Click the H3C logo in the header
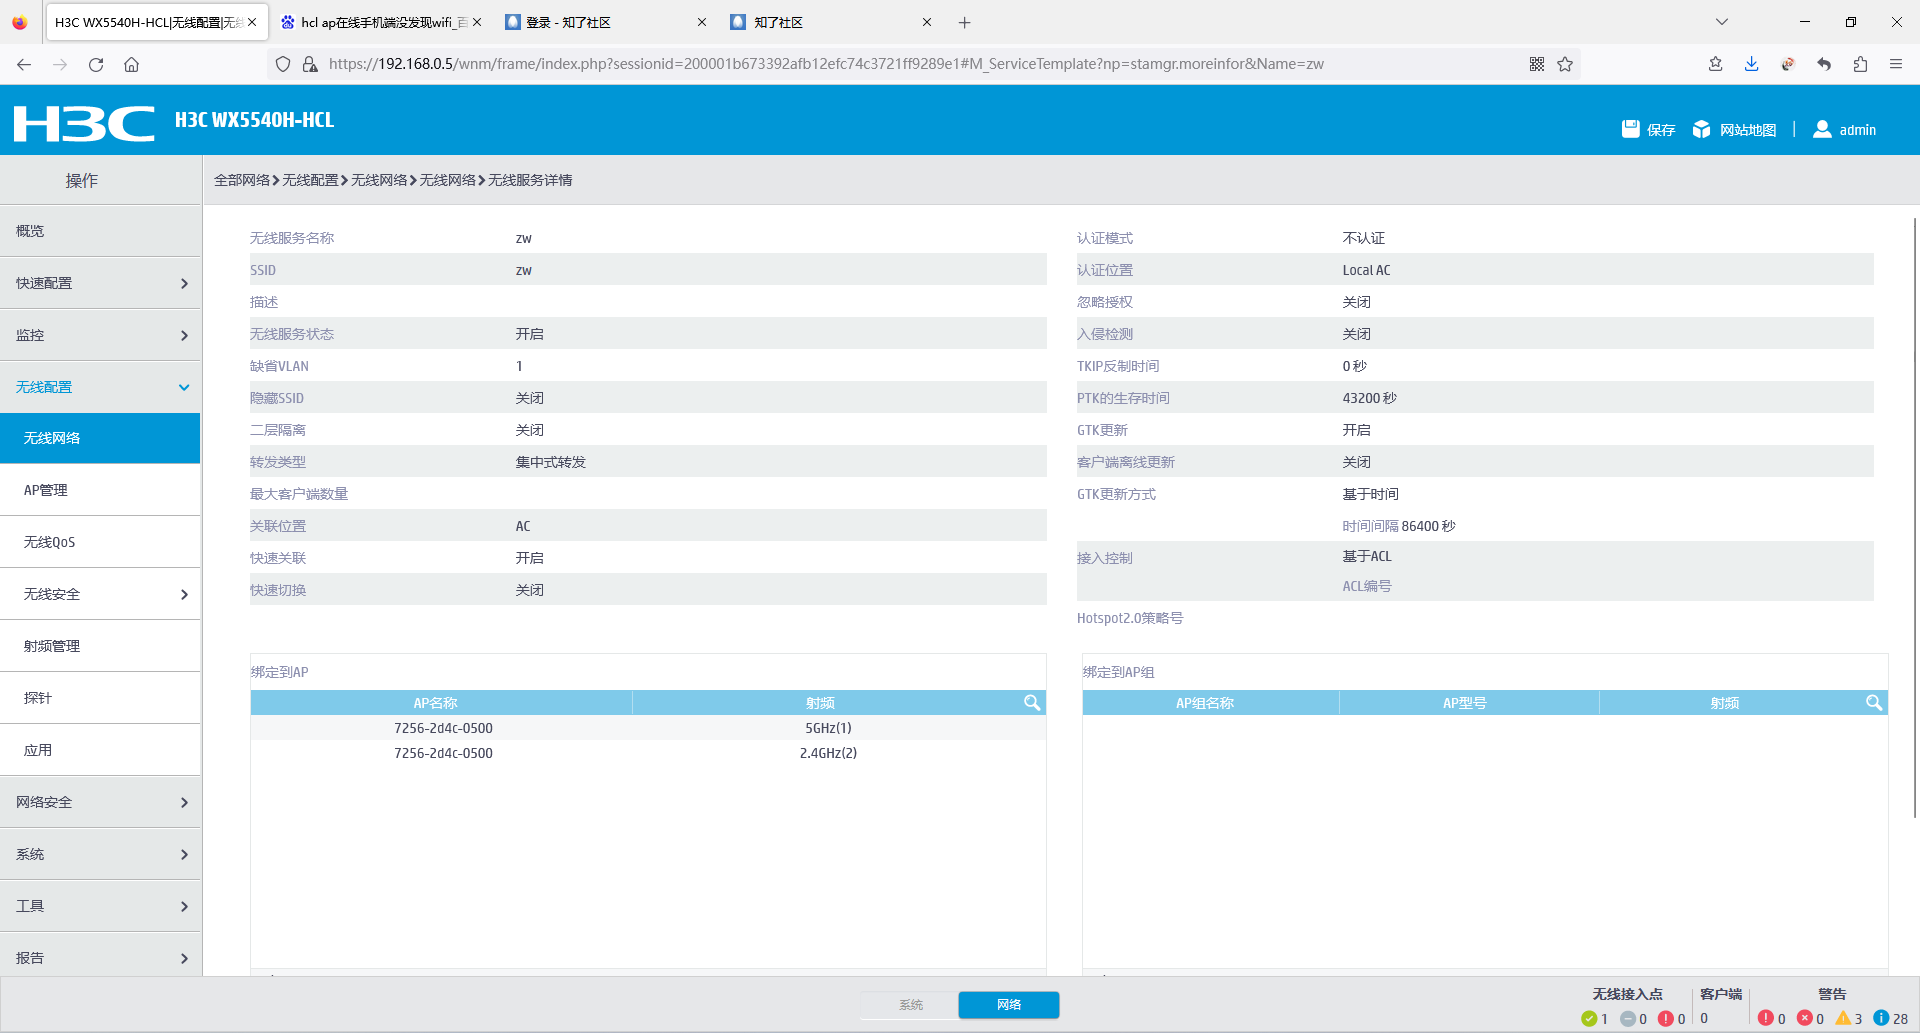The image size is (1920, 1033). pos(84,123)
